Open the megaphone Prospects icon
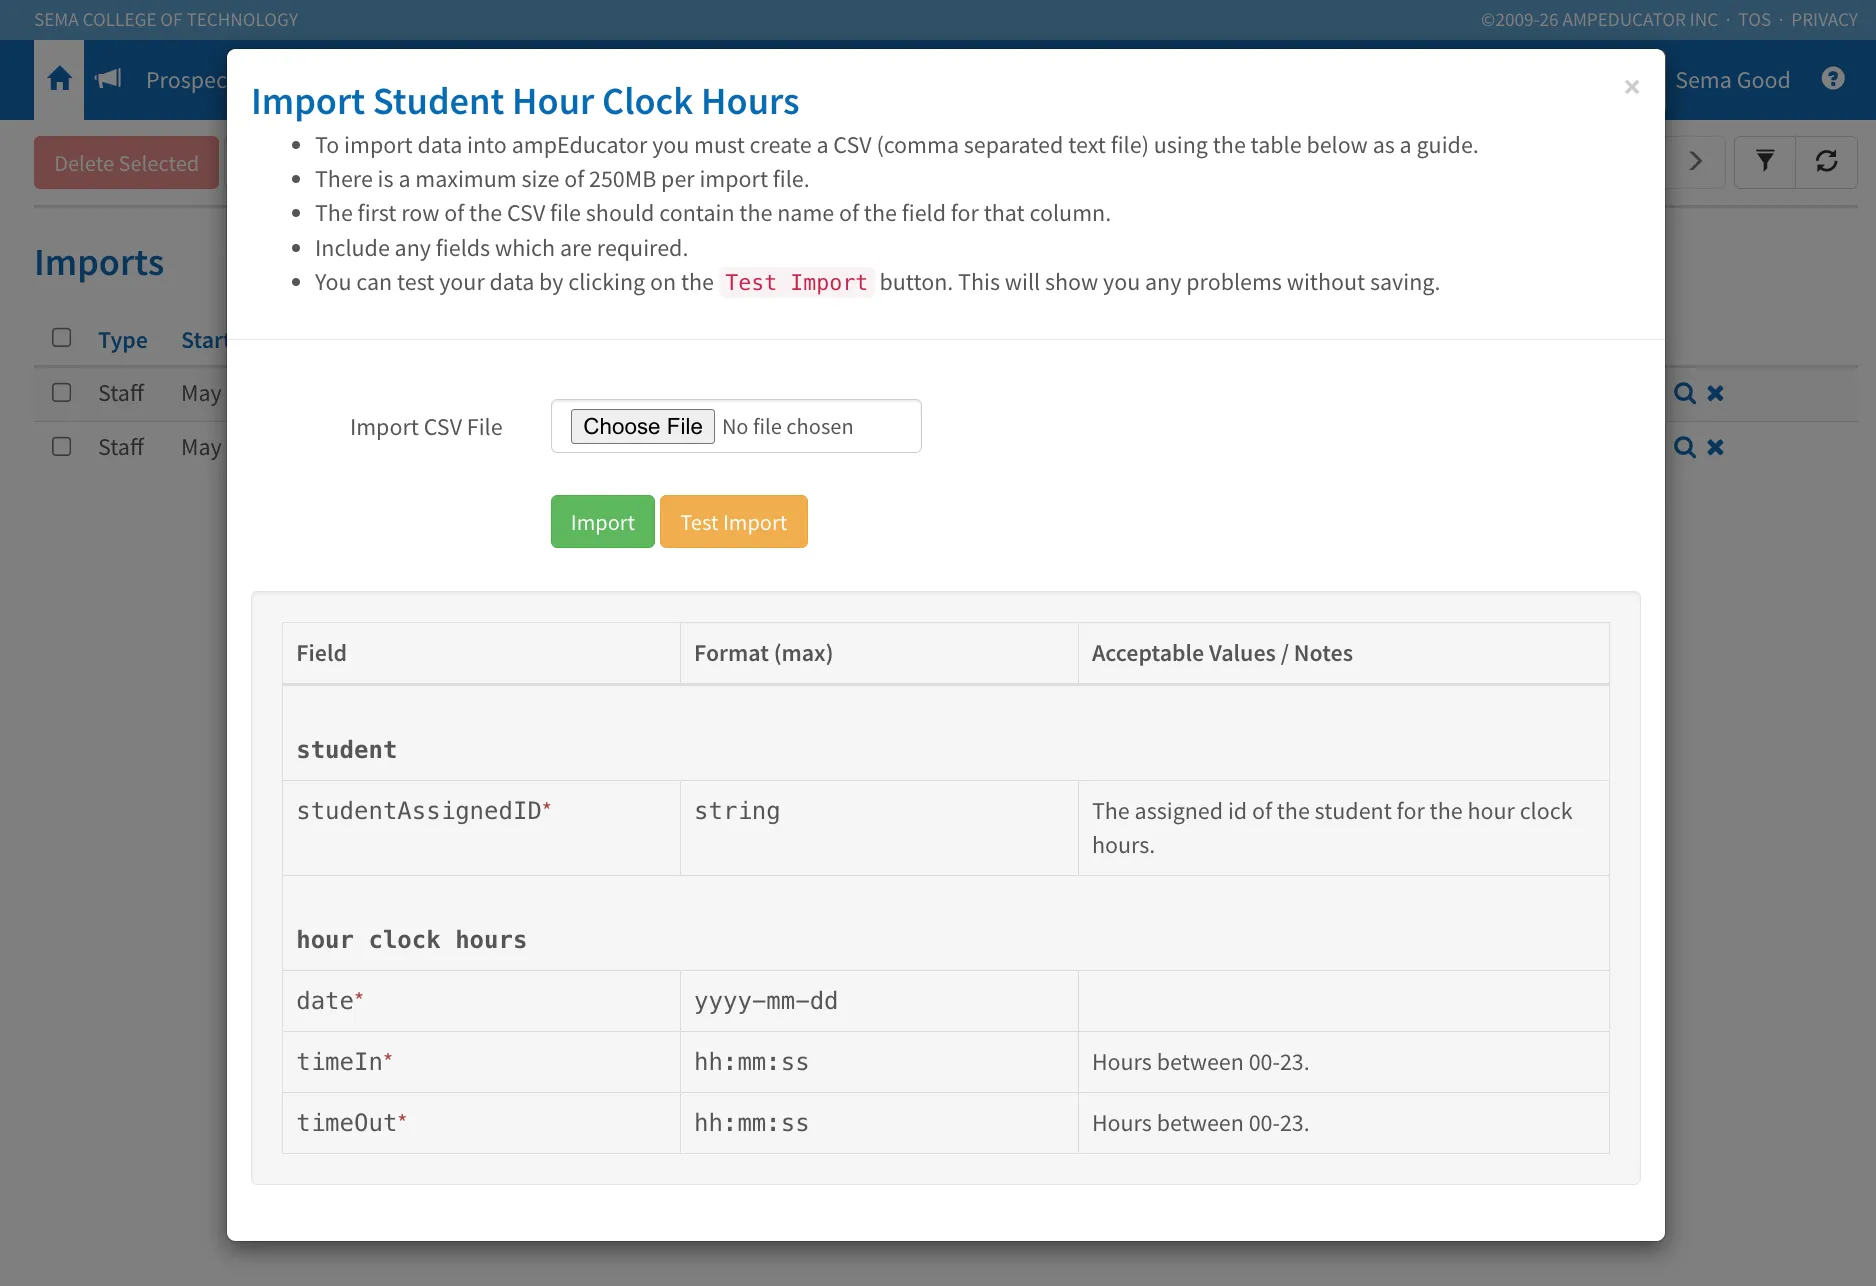This screenshot has width=1876, height=1286. [108, 79]
